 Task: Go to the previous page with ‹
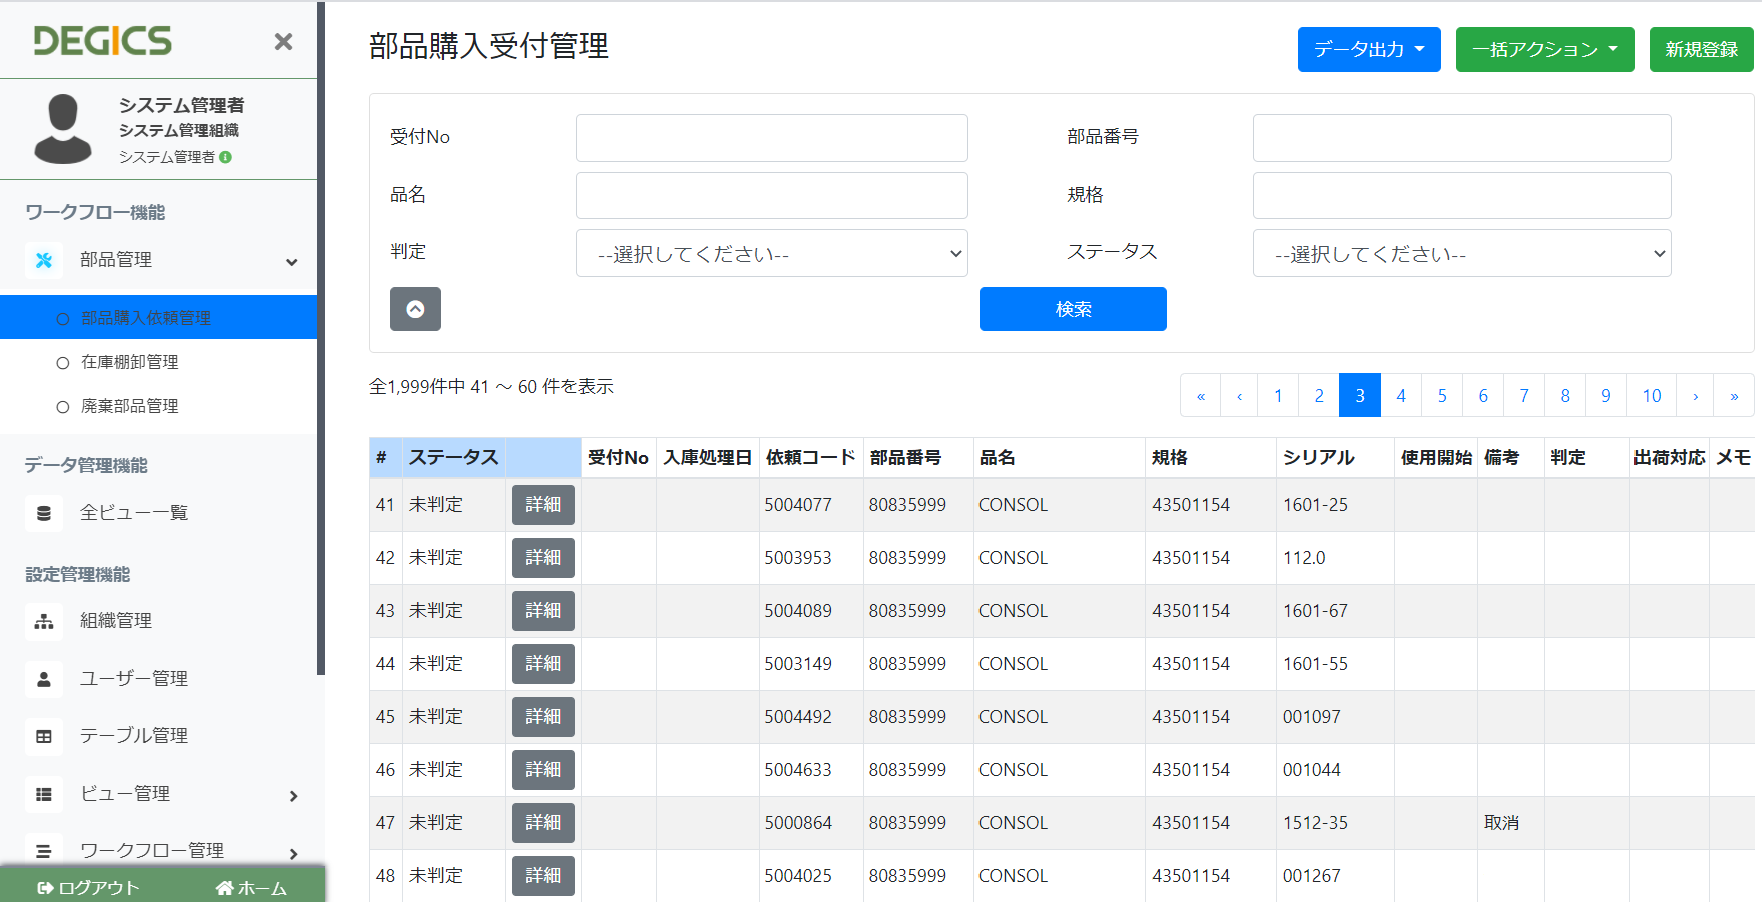(1240, 395)
